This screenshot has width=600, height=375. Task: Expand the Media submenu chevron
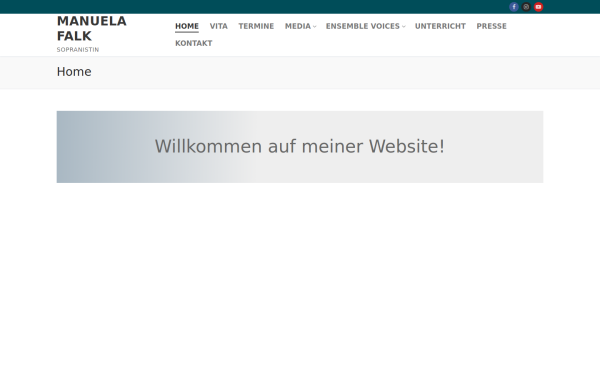[x=315, y=26]
